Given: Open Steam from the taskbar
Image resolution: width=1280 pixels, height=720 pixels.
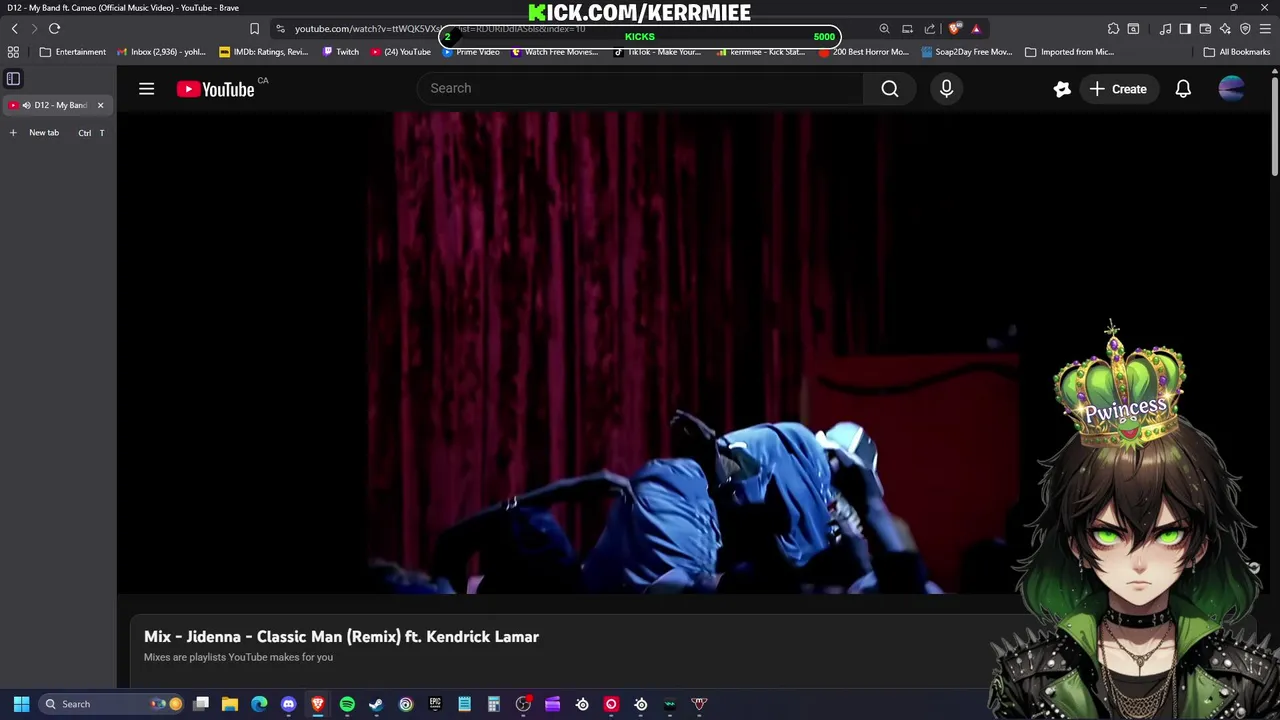Looking at the screenshot, I should pos(376,704).
